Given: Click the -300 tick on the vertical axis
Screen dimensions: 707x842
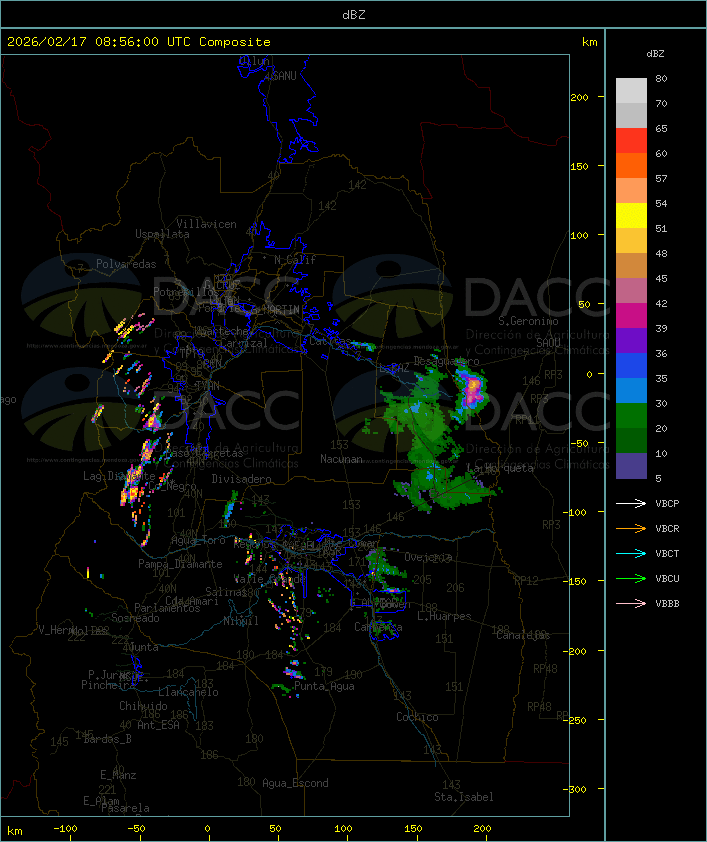Looking at the screenshot, I should click(577, 789).
